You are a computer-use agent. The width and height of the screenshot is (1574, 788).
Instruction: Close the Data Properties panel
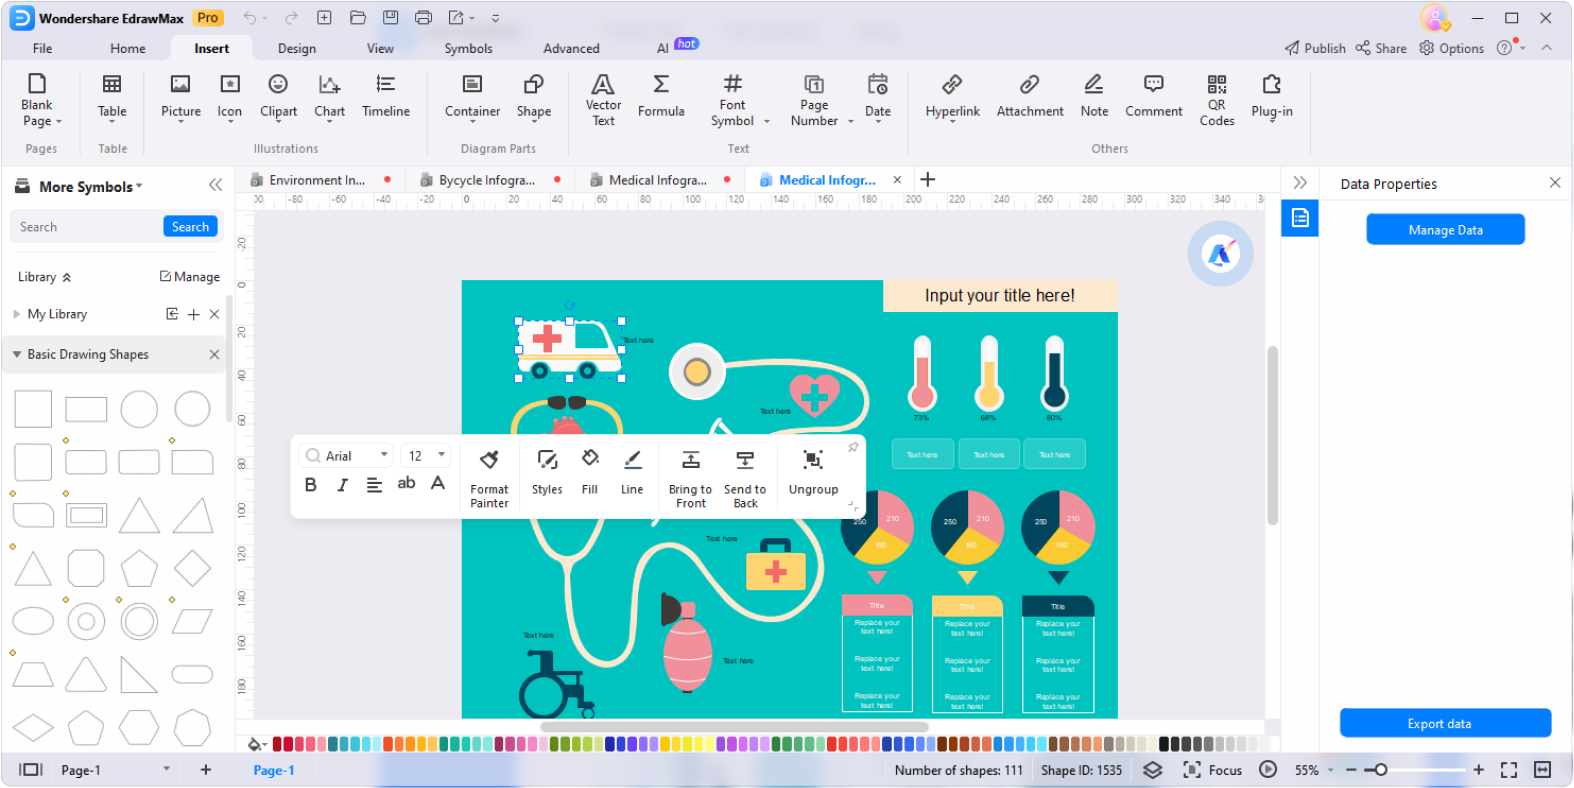1555,183
